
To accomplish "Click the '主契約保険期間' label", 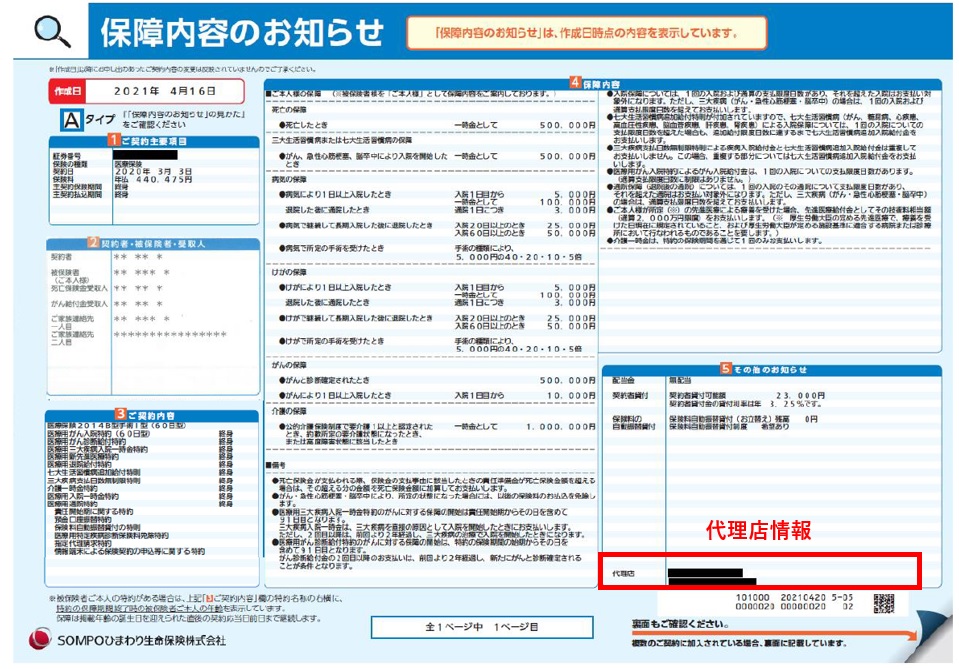I will pyautogui.click(x=77, y=187).
